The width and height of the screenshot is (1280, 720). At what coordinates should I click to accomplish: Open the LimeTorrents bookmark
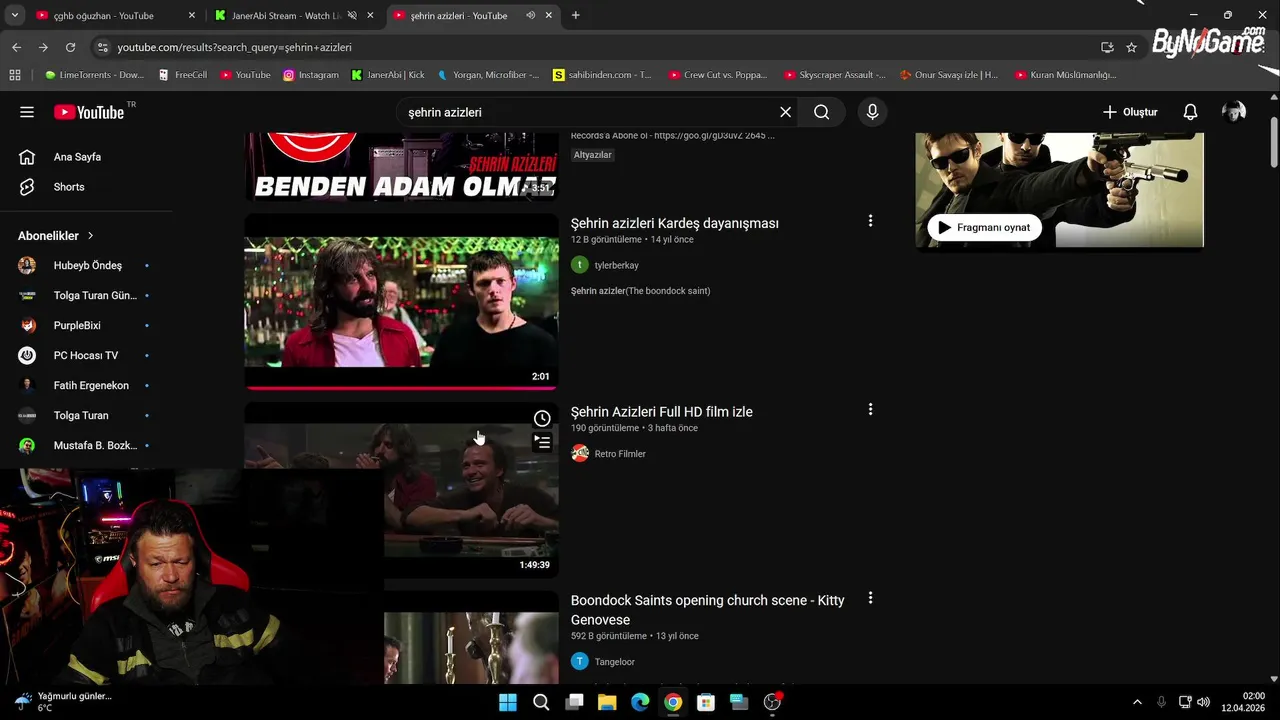(x=94, y=75)
